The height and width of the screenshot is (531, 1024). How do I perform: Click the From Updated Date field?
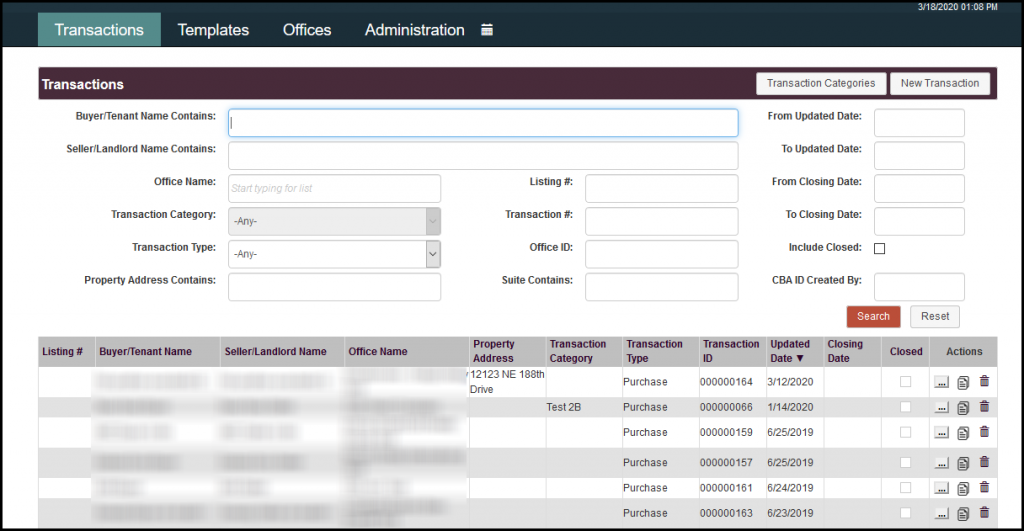click(920, 123)
